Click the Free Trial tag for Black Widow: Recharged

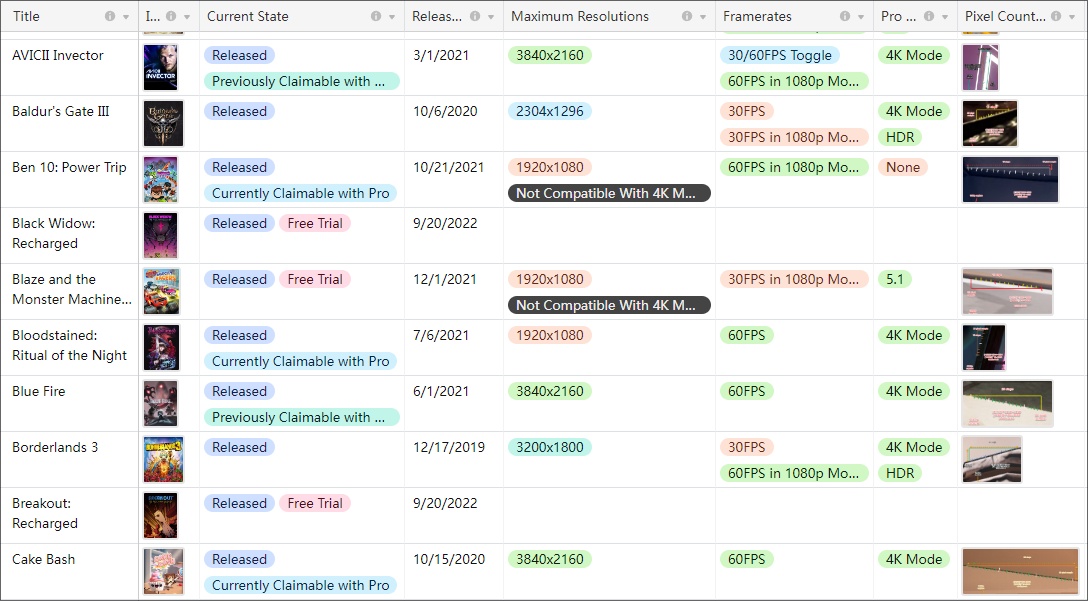315,223
